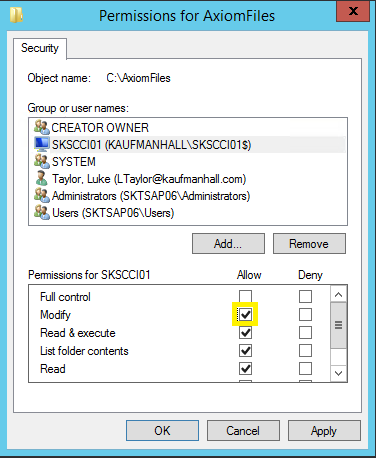Toggle Allow for List folder contents
Viewport: 376px width, 458px height.
point(245,350)
